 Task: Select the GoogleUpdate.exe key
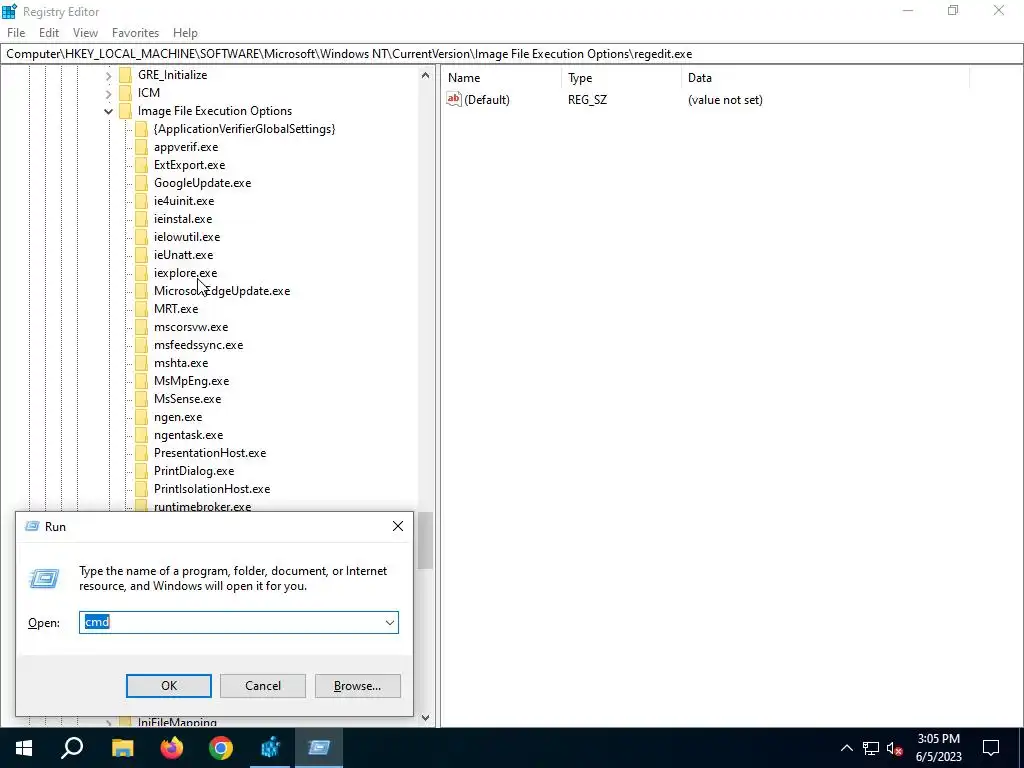click(x=202, y=183)
